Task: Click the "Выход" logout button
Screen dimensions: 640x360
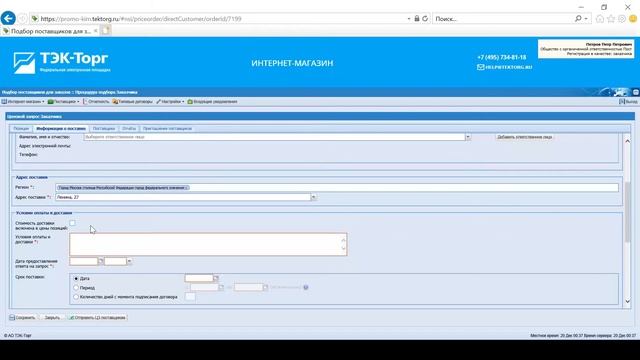Action: [628, 102]
